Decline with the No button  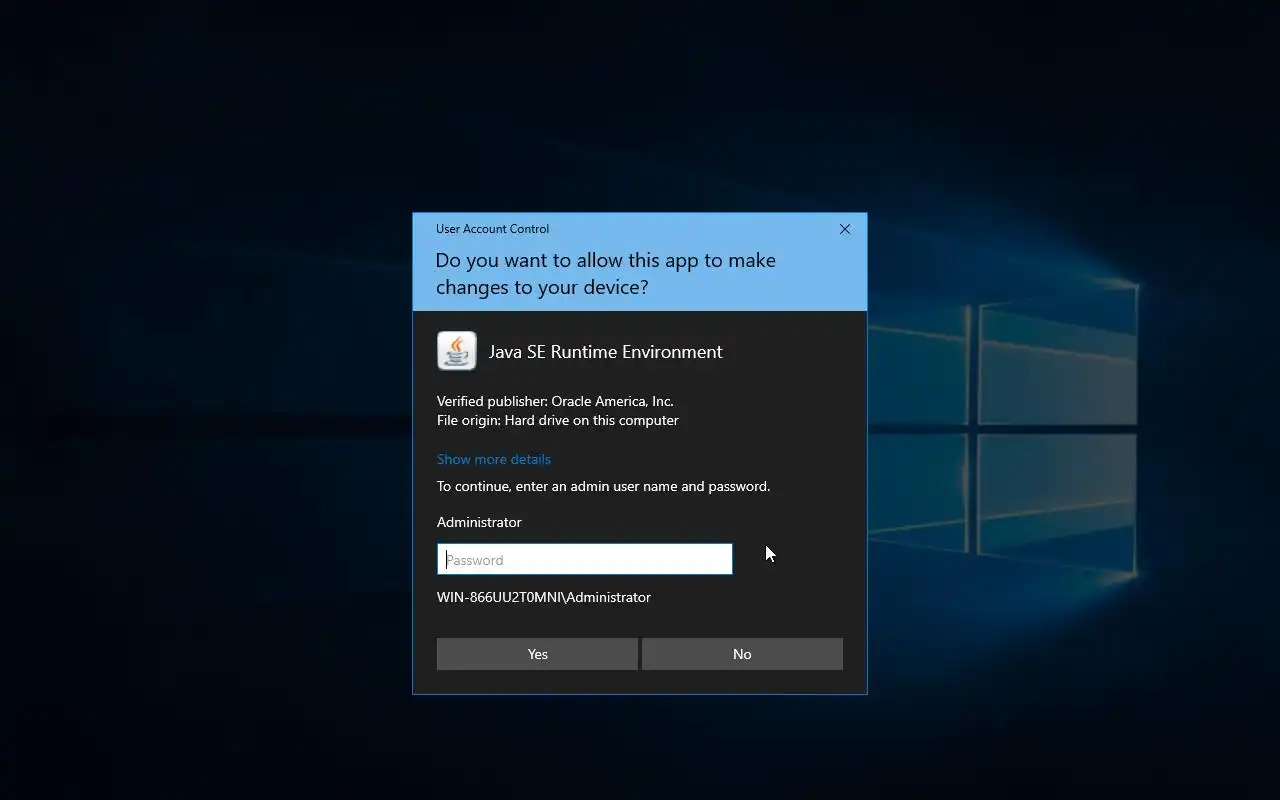[x=742, y=654]
